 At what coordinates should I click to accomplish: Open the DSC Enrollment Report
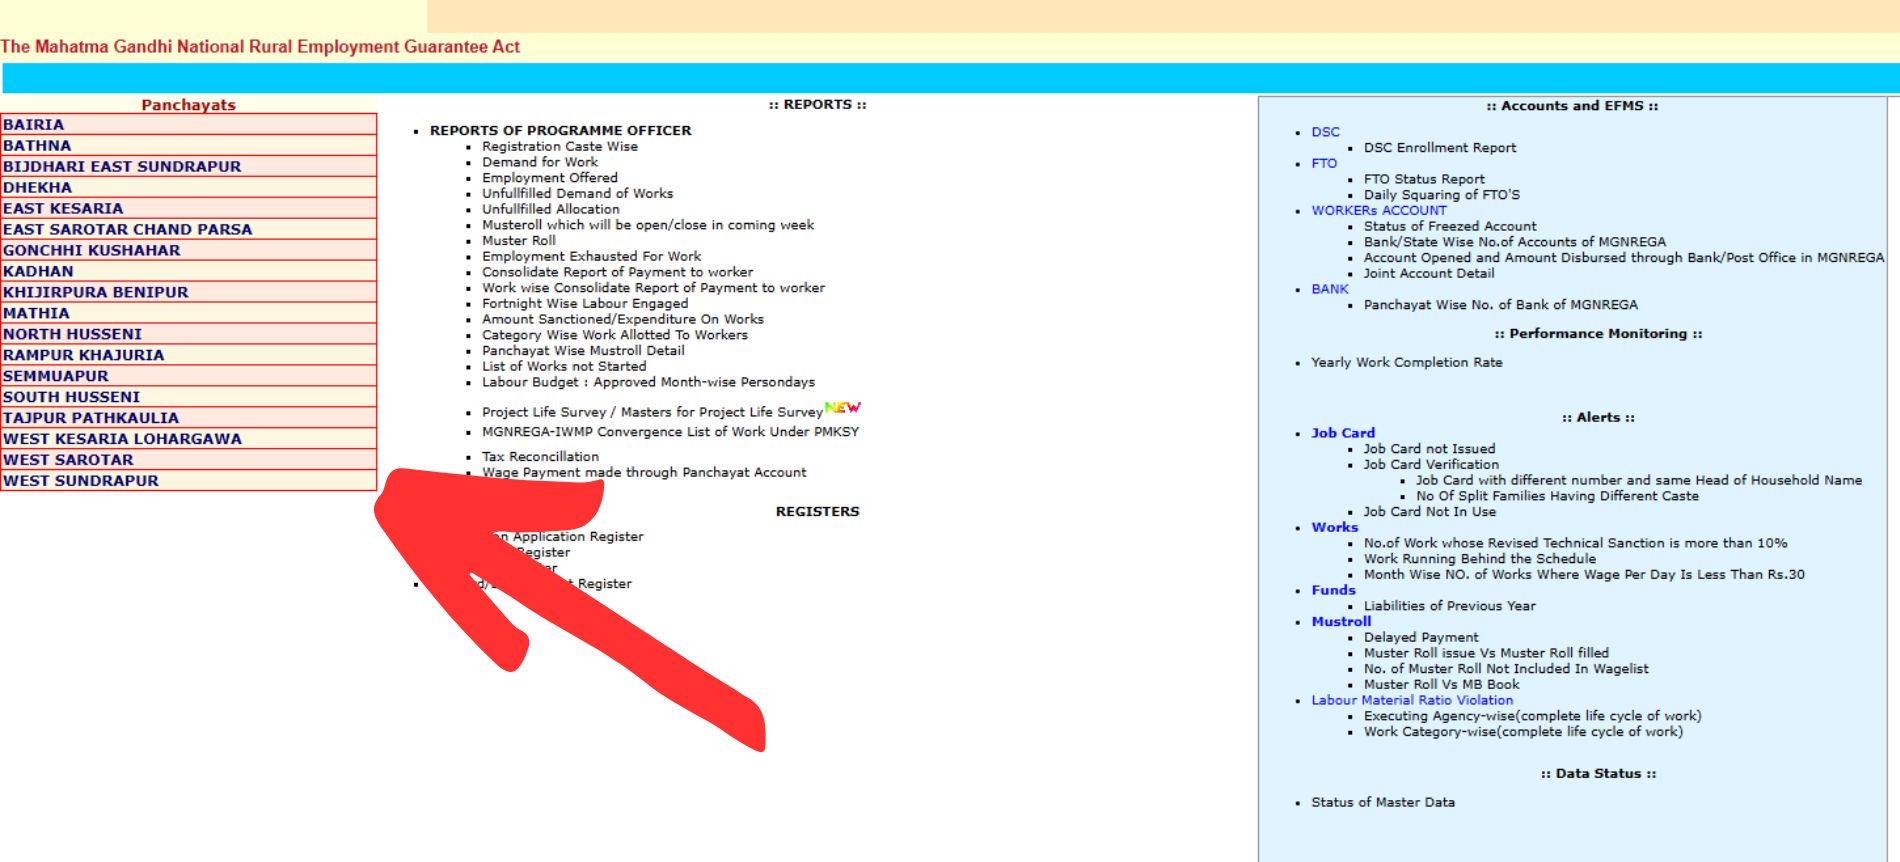coord(1439,148)
